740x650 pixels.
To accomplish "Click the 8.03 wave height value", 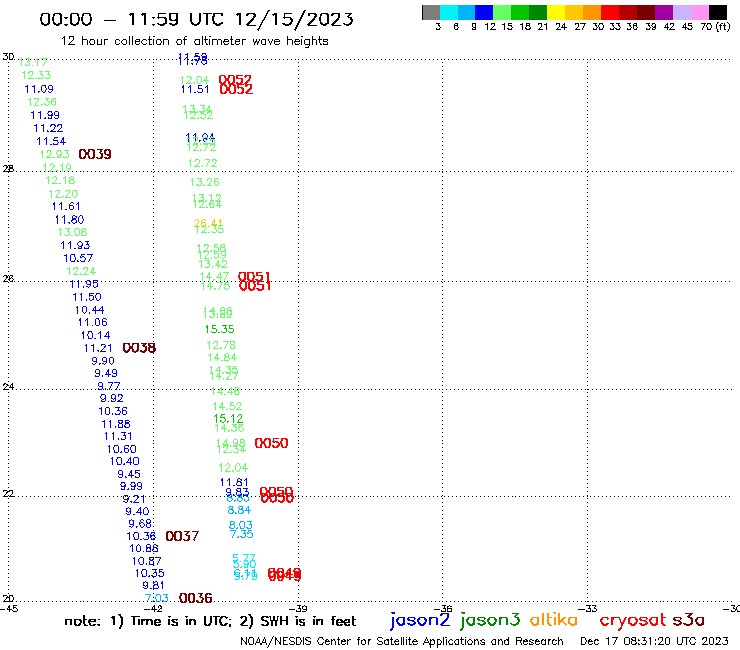I will 241,525.
